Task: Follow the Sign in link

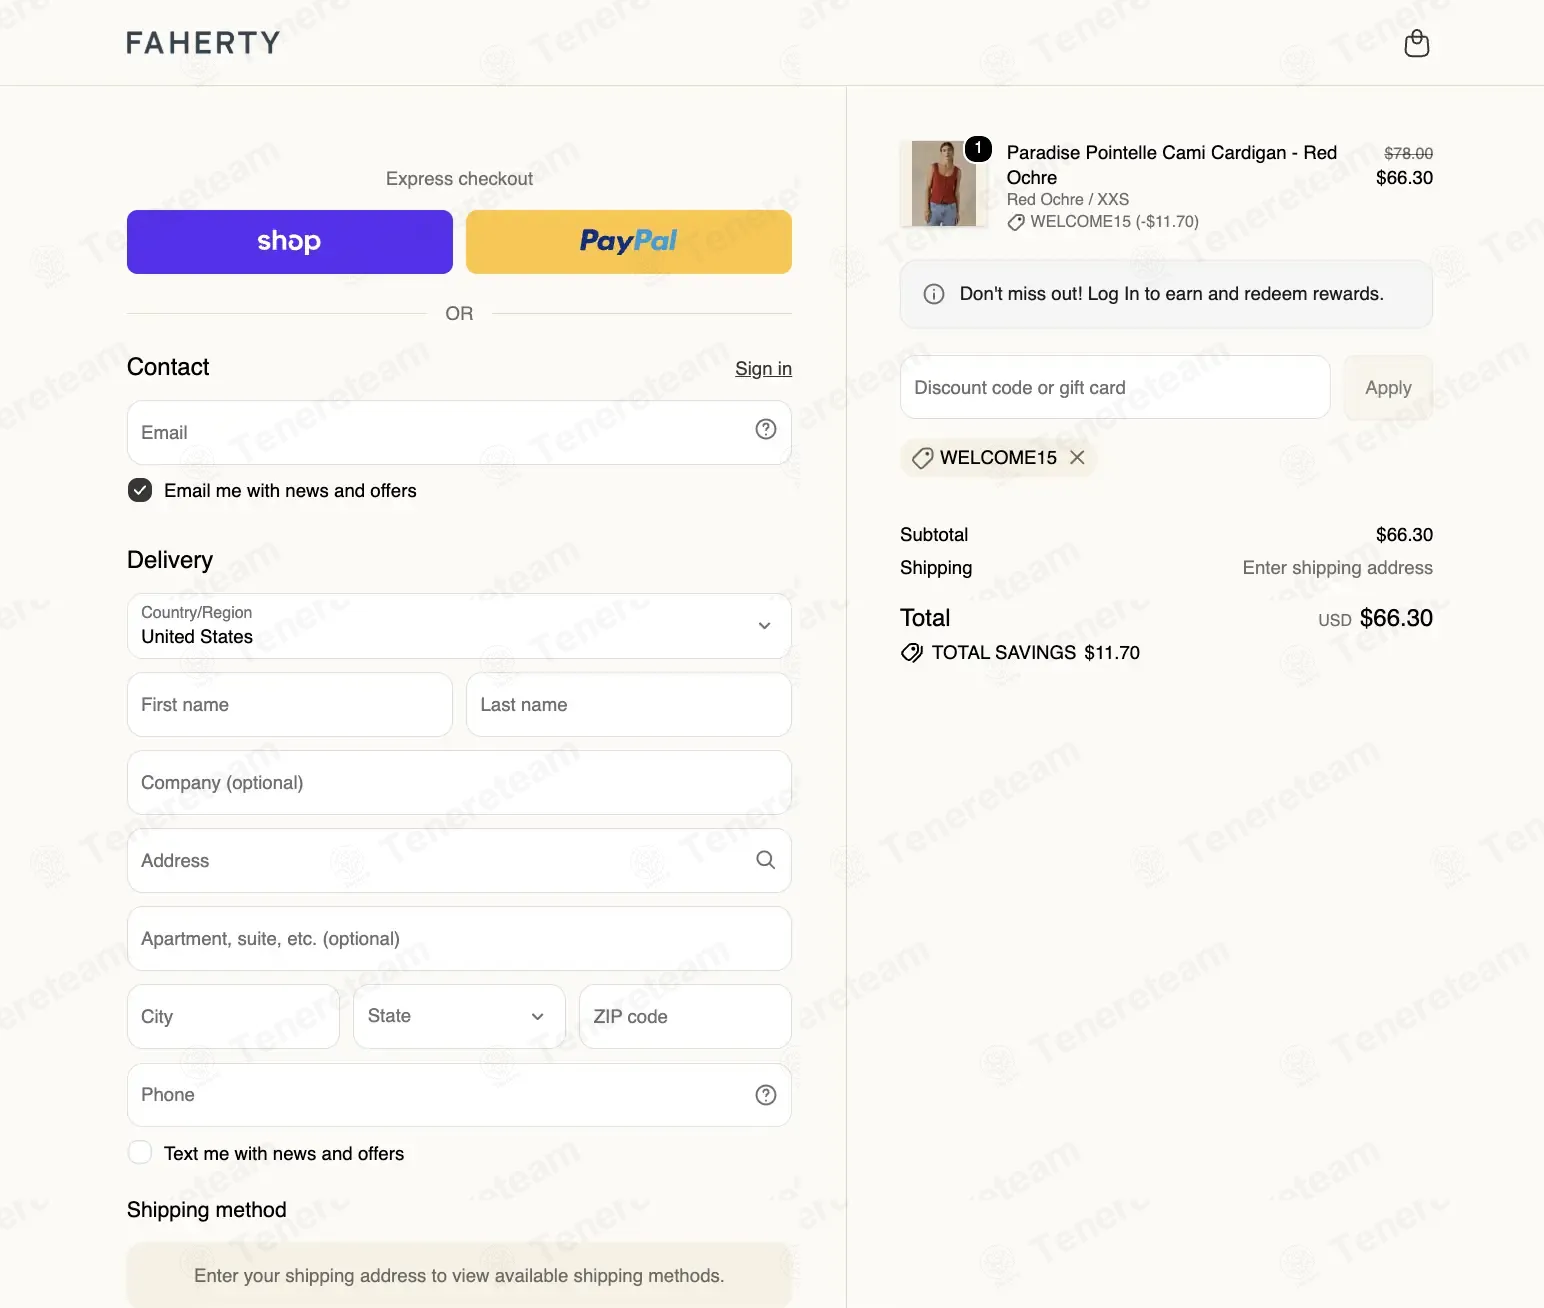Action: point(763,369)
